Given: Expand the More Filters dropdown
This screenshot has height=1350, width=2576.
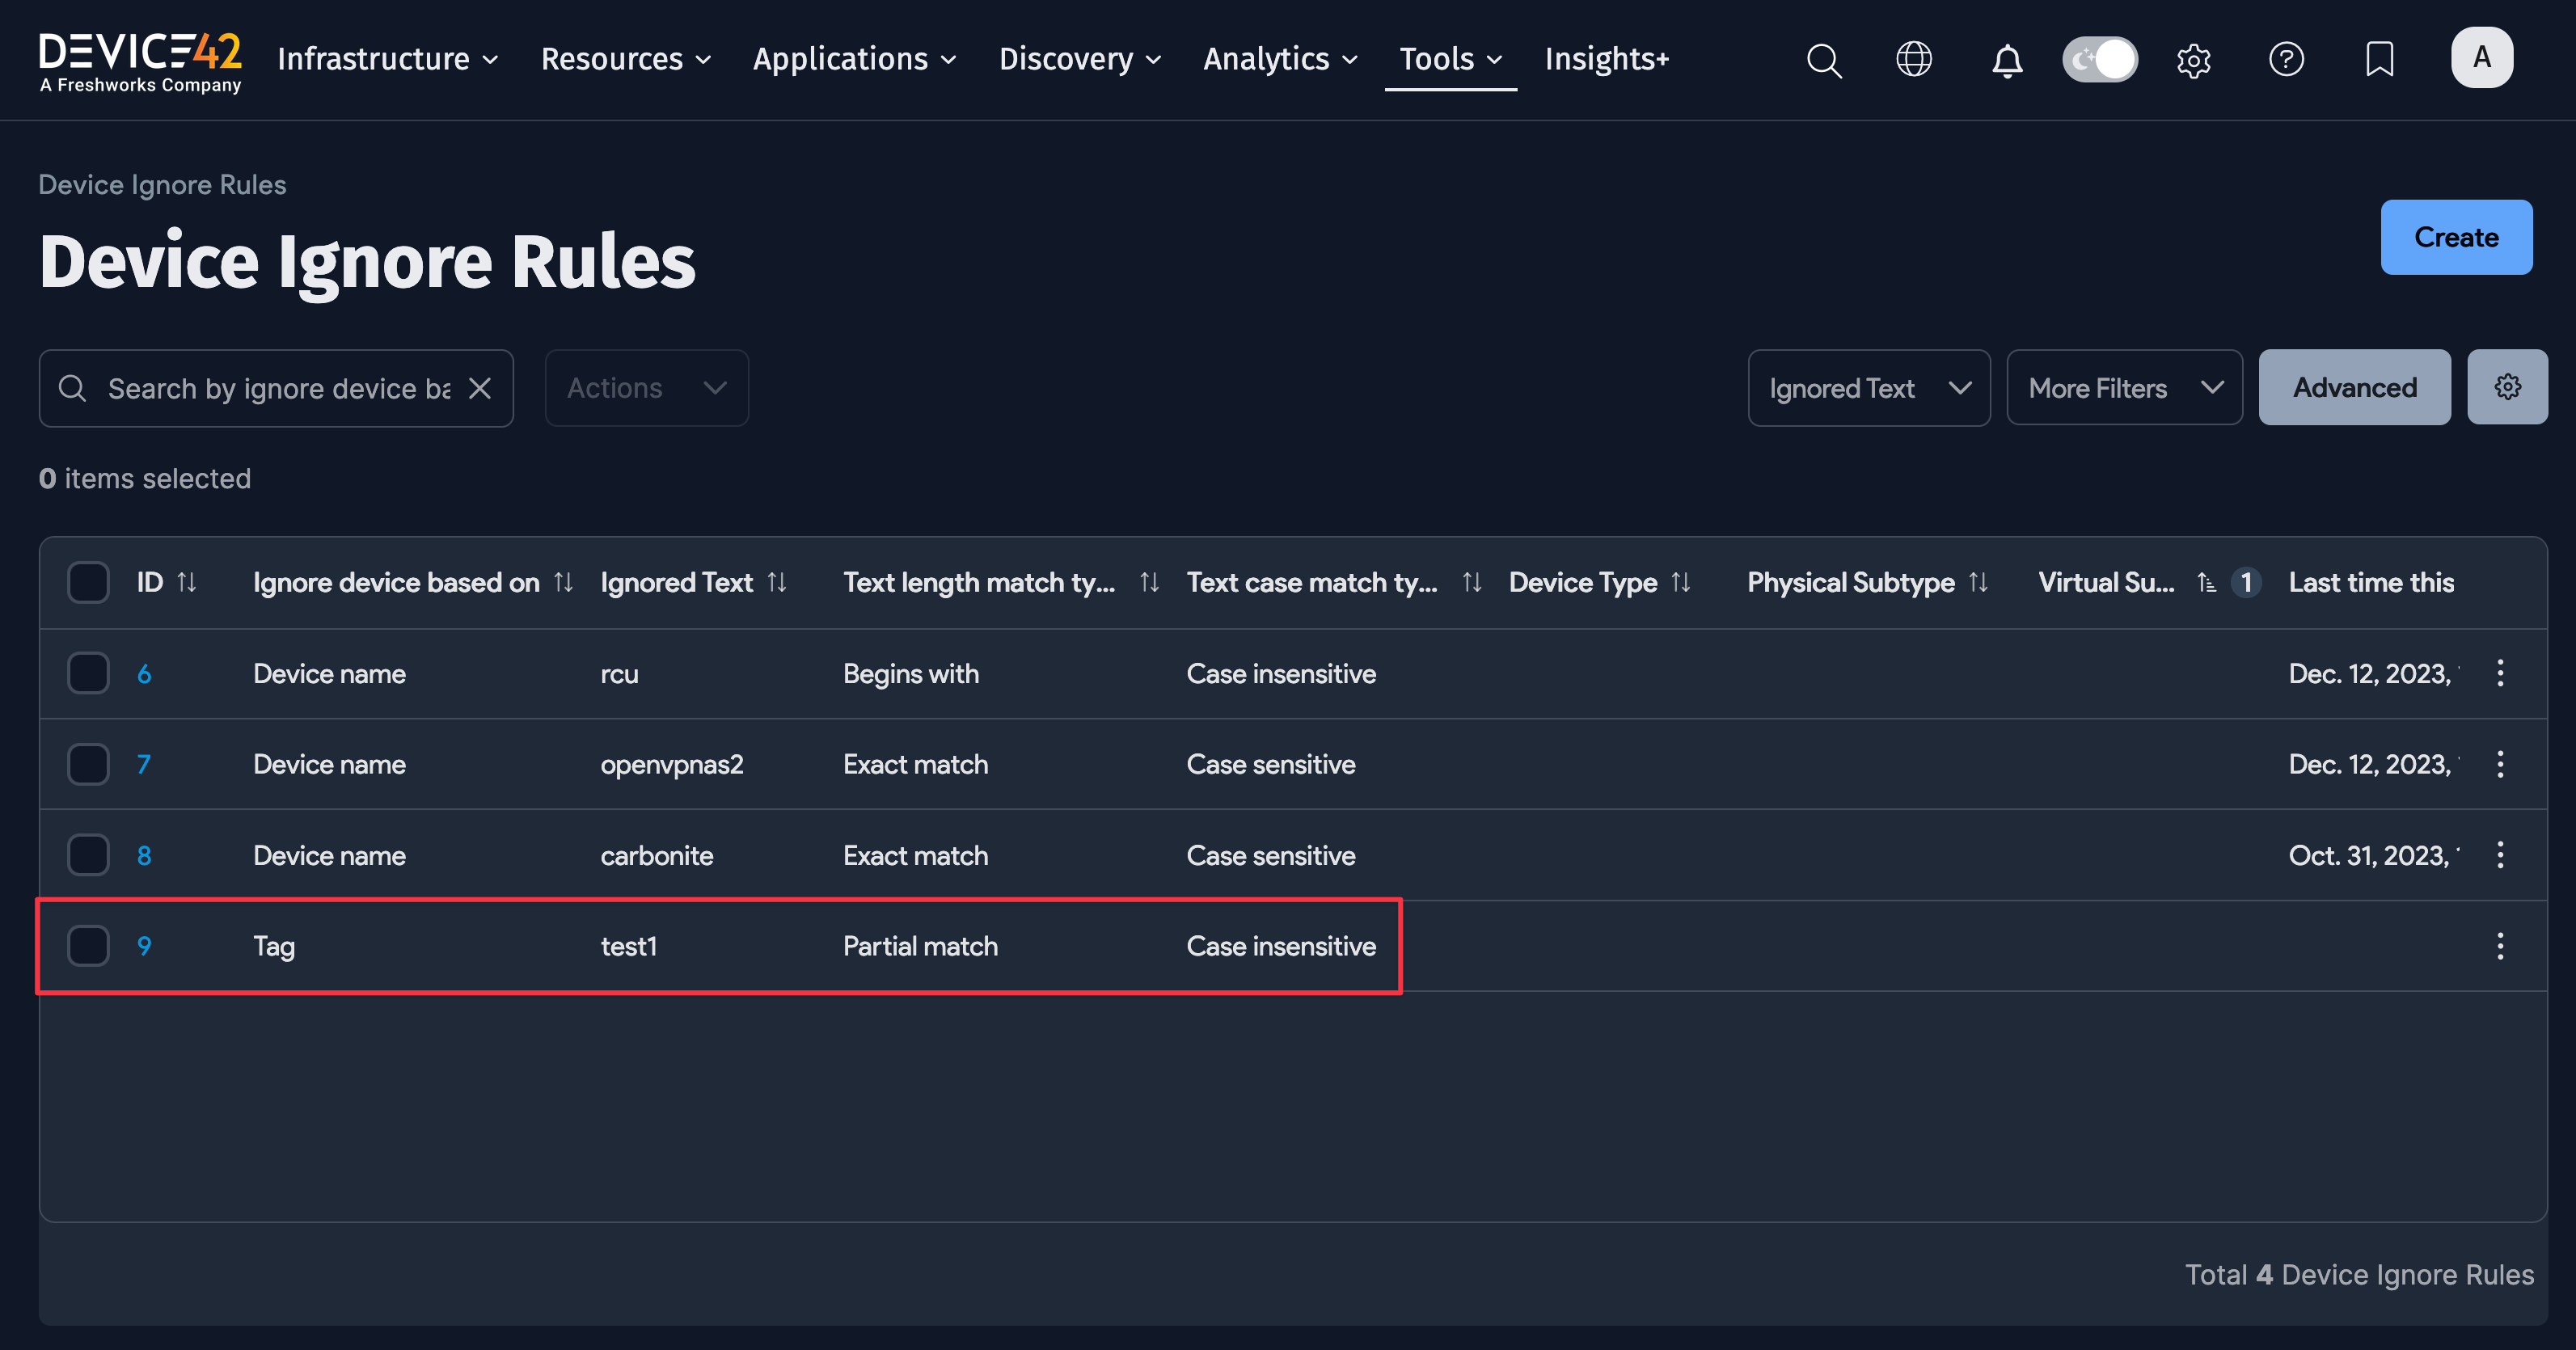Looking at the screenshot, I should click(2124, 388).
